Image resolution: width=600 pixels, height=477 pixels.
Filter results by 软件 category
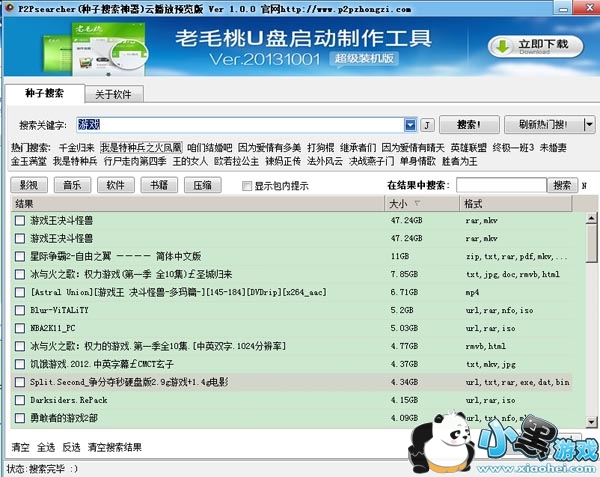pyautogui.click(x=116, y=185)
